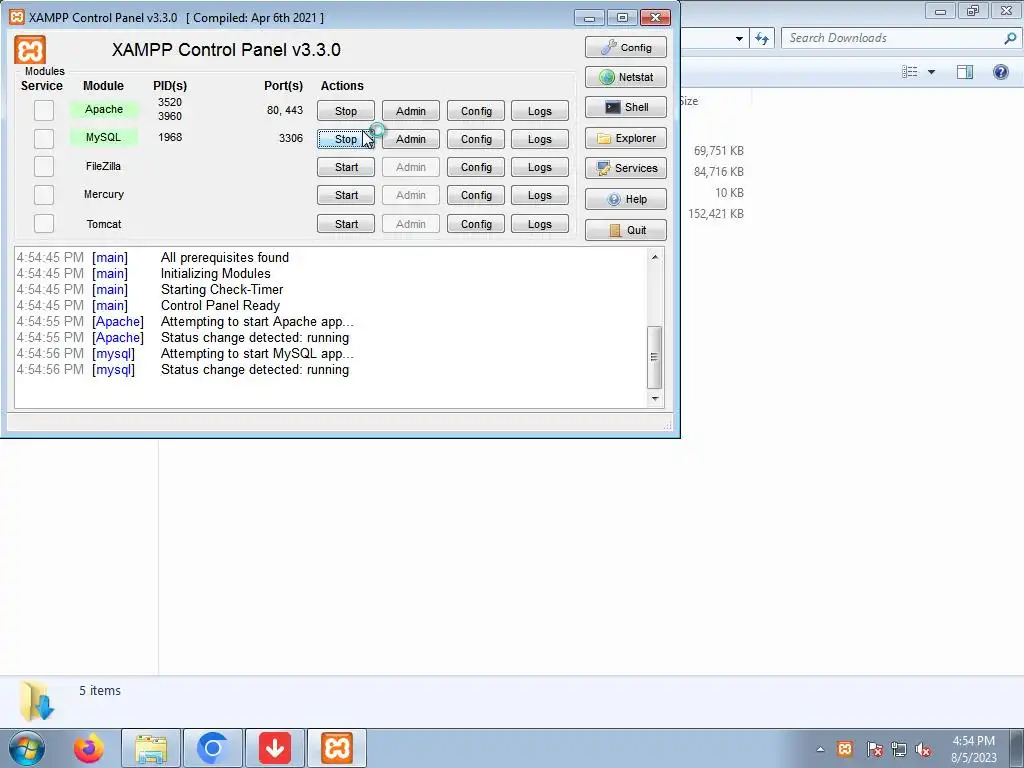This screenshot has height=768, width=1024.
Task: Toggle the preview pane in Downloads window
Action: [x=965, y=72]
